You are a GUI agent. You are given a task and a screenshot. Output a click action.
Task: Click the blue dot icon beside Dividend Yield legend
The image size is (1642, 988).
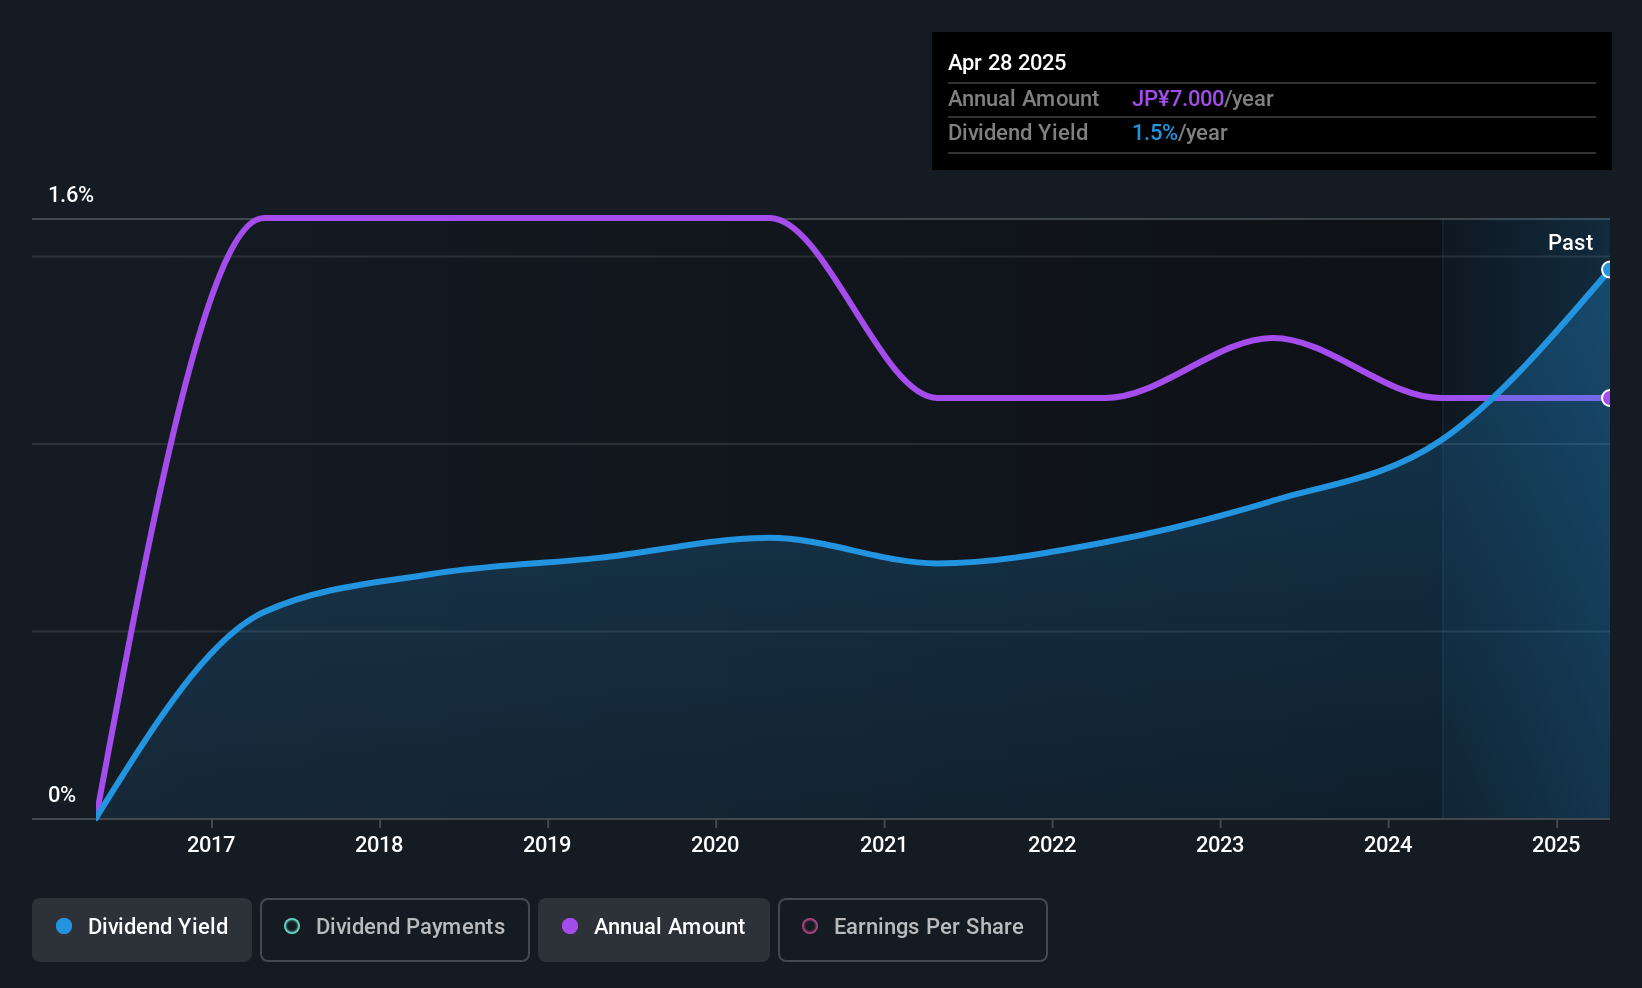click(x=64, y=926)
